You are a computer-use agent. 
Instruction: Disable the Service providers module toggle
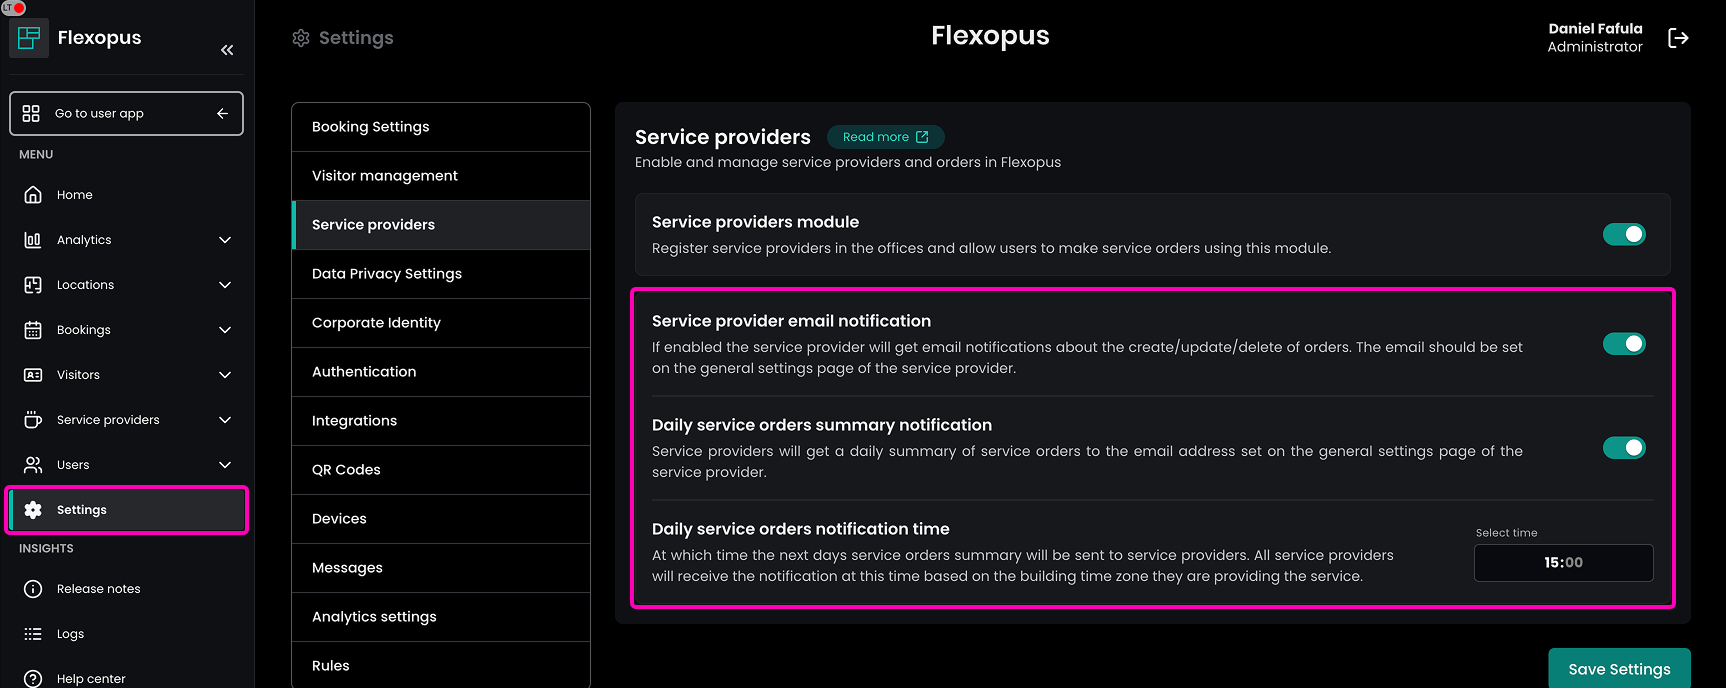[x=1623, y=234]
